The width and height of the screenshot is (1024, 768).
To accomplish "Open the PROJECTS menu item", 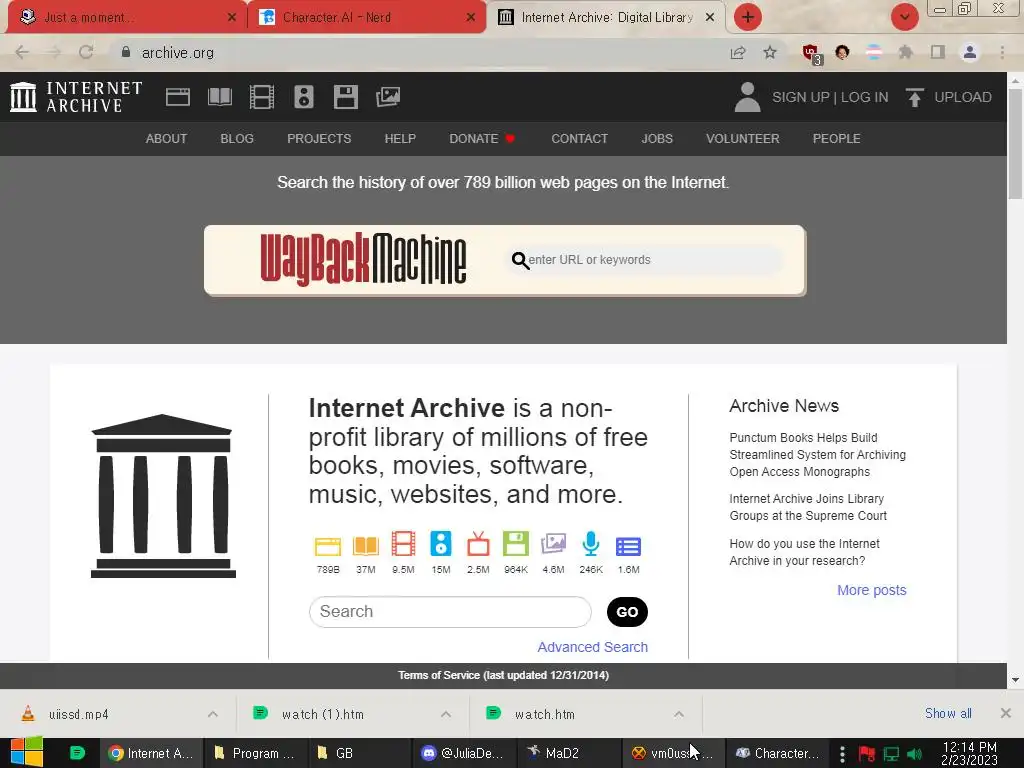I will 319,138.
